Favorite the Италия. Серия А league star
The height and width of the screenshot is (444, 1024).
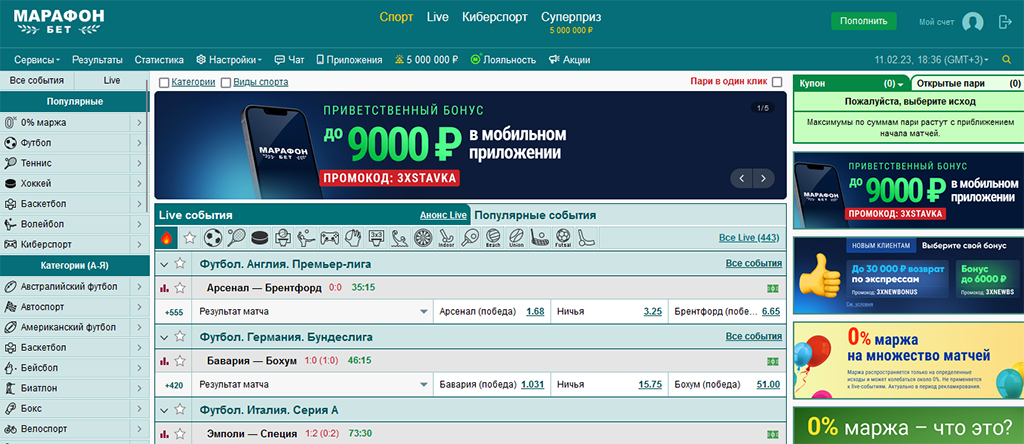click(180, 410)
